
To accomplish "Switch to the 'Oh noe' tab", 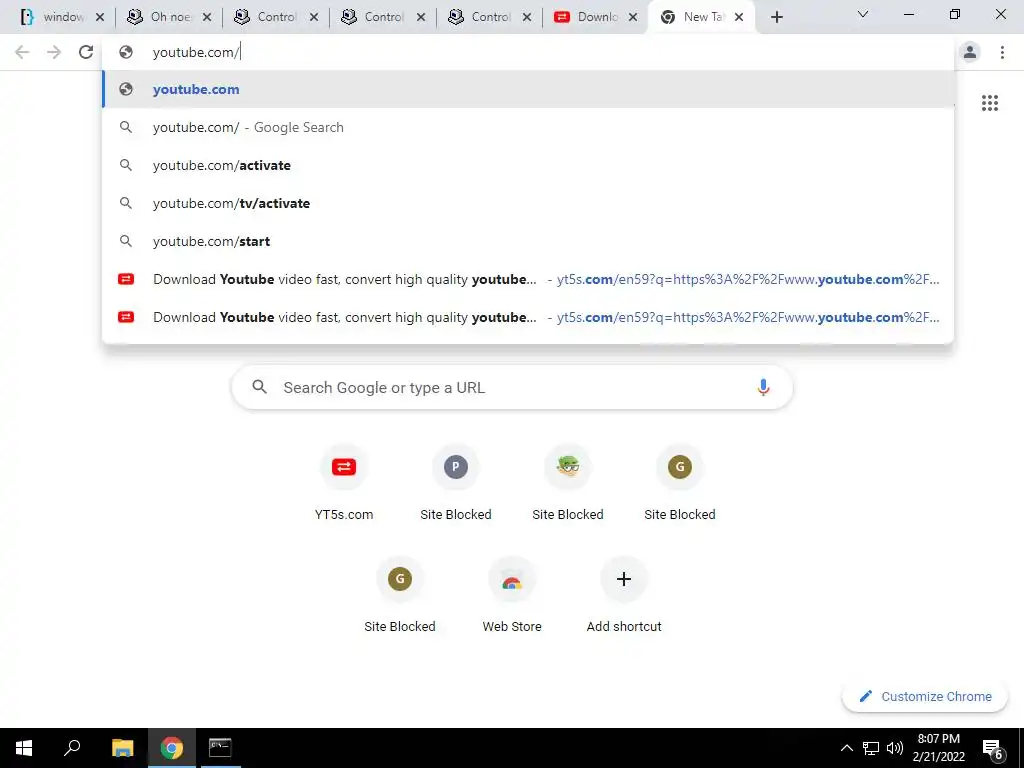I will point(167,17).
